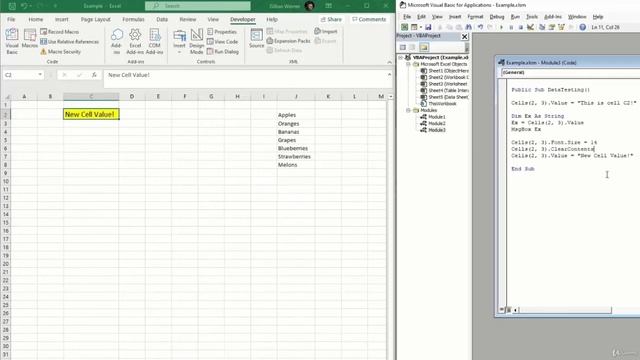Open the Visual Basic editor button
640x360 pixels.
(x=12, y=41)
